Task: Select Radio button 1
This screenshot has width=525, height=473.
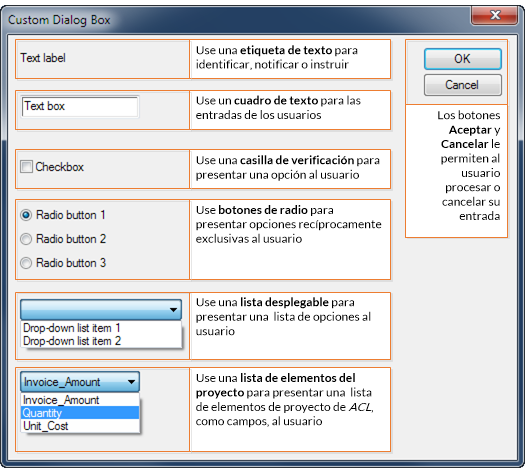Action: pos(26,215)
